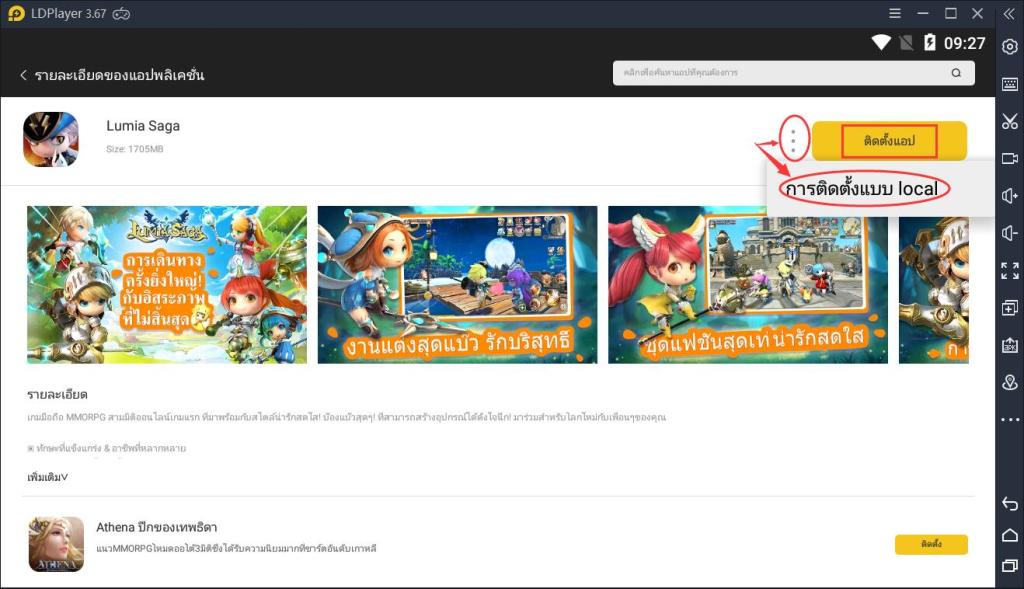The width and height of the screenshot is (1024, 589).
Task: Minimize the LDPlayer window
Action: [923, 13]
